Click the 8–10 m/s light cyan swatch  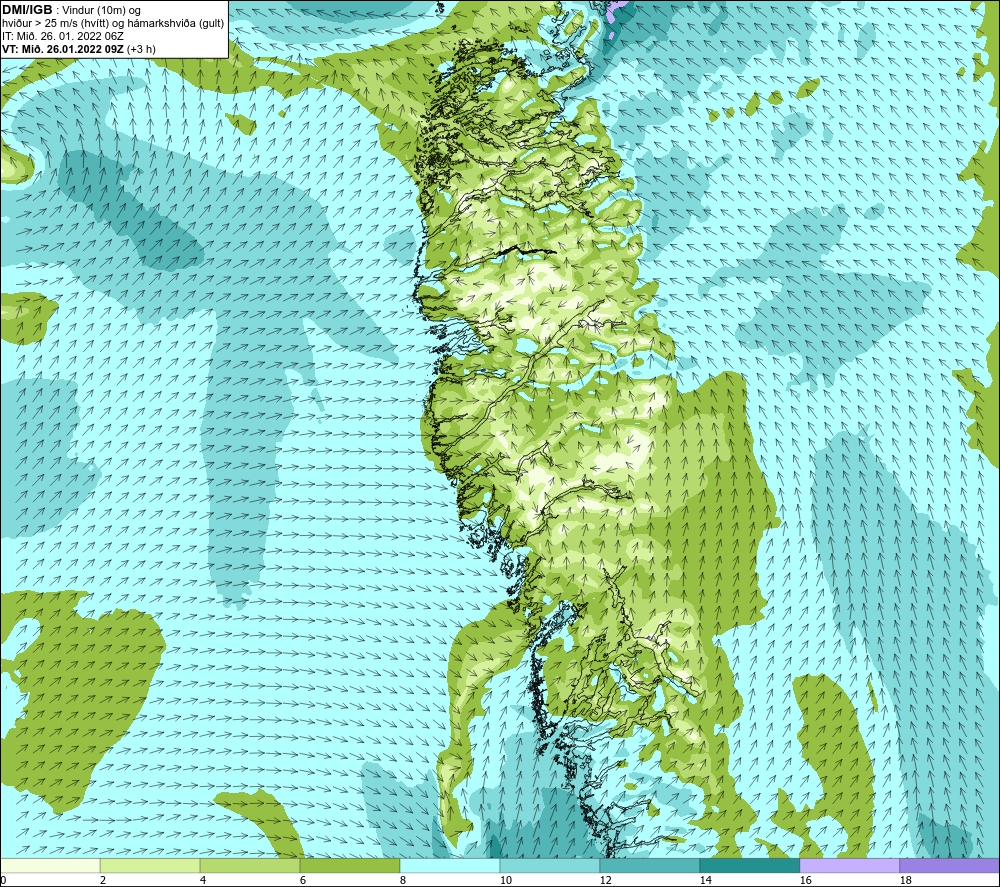(450, 865)
